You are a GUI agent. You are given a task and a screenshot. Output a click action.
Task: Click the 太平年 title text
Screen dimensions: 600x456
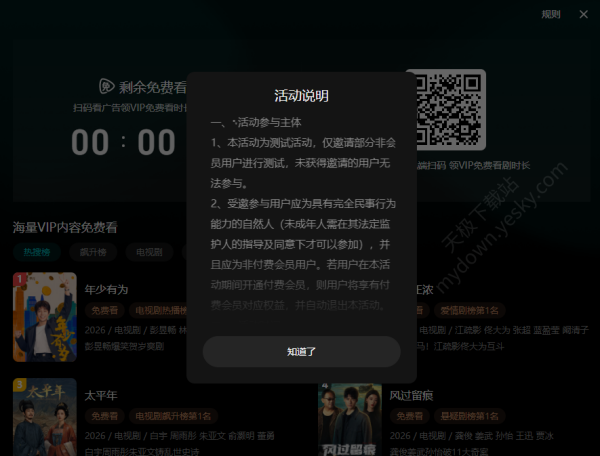[x=102, y=395]
